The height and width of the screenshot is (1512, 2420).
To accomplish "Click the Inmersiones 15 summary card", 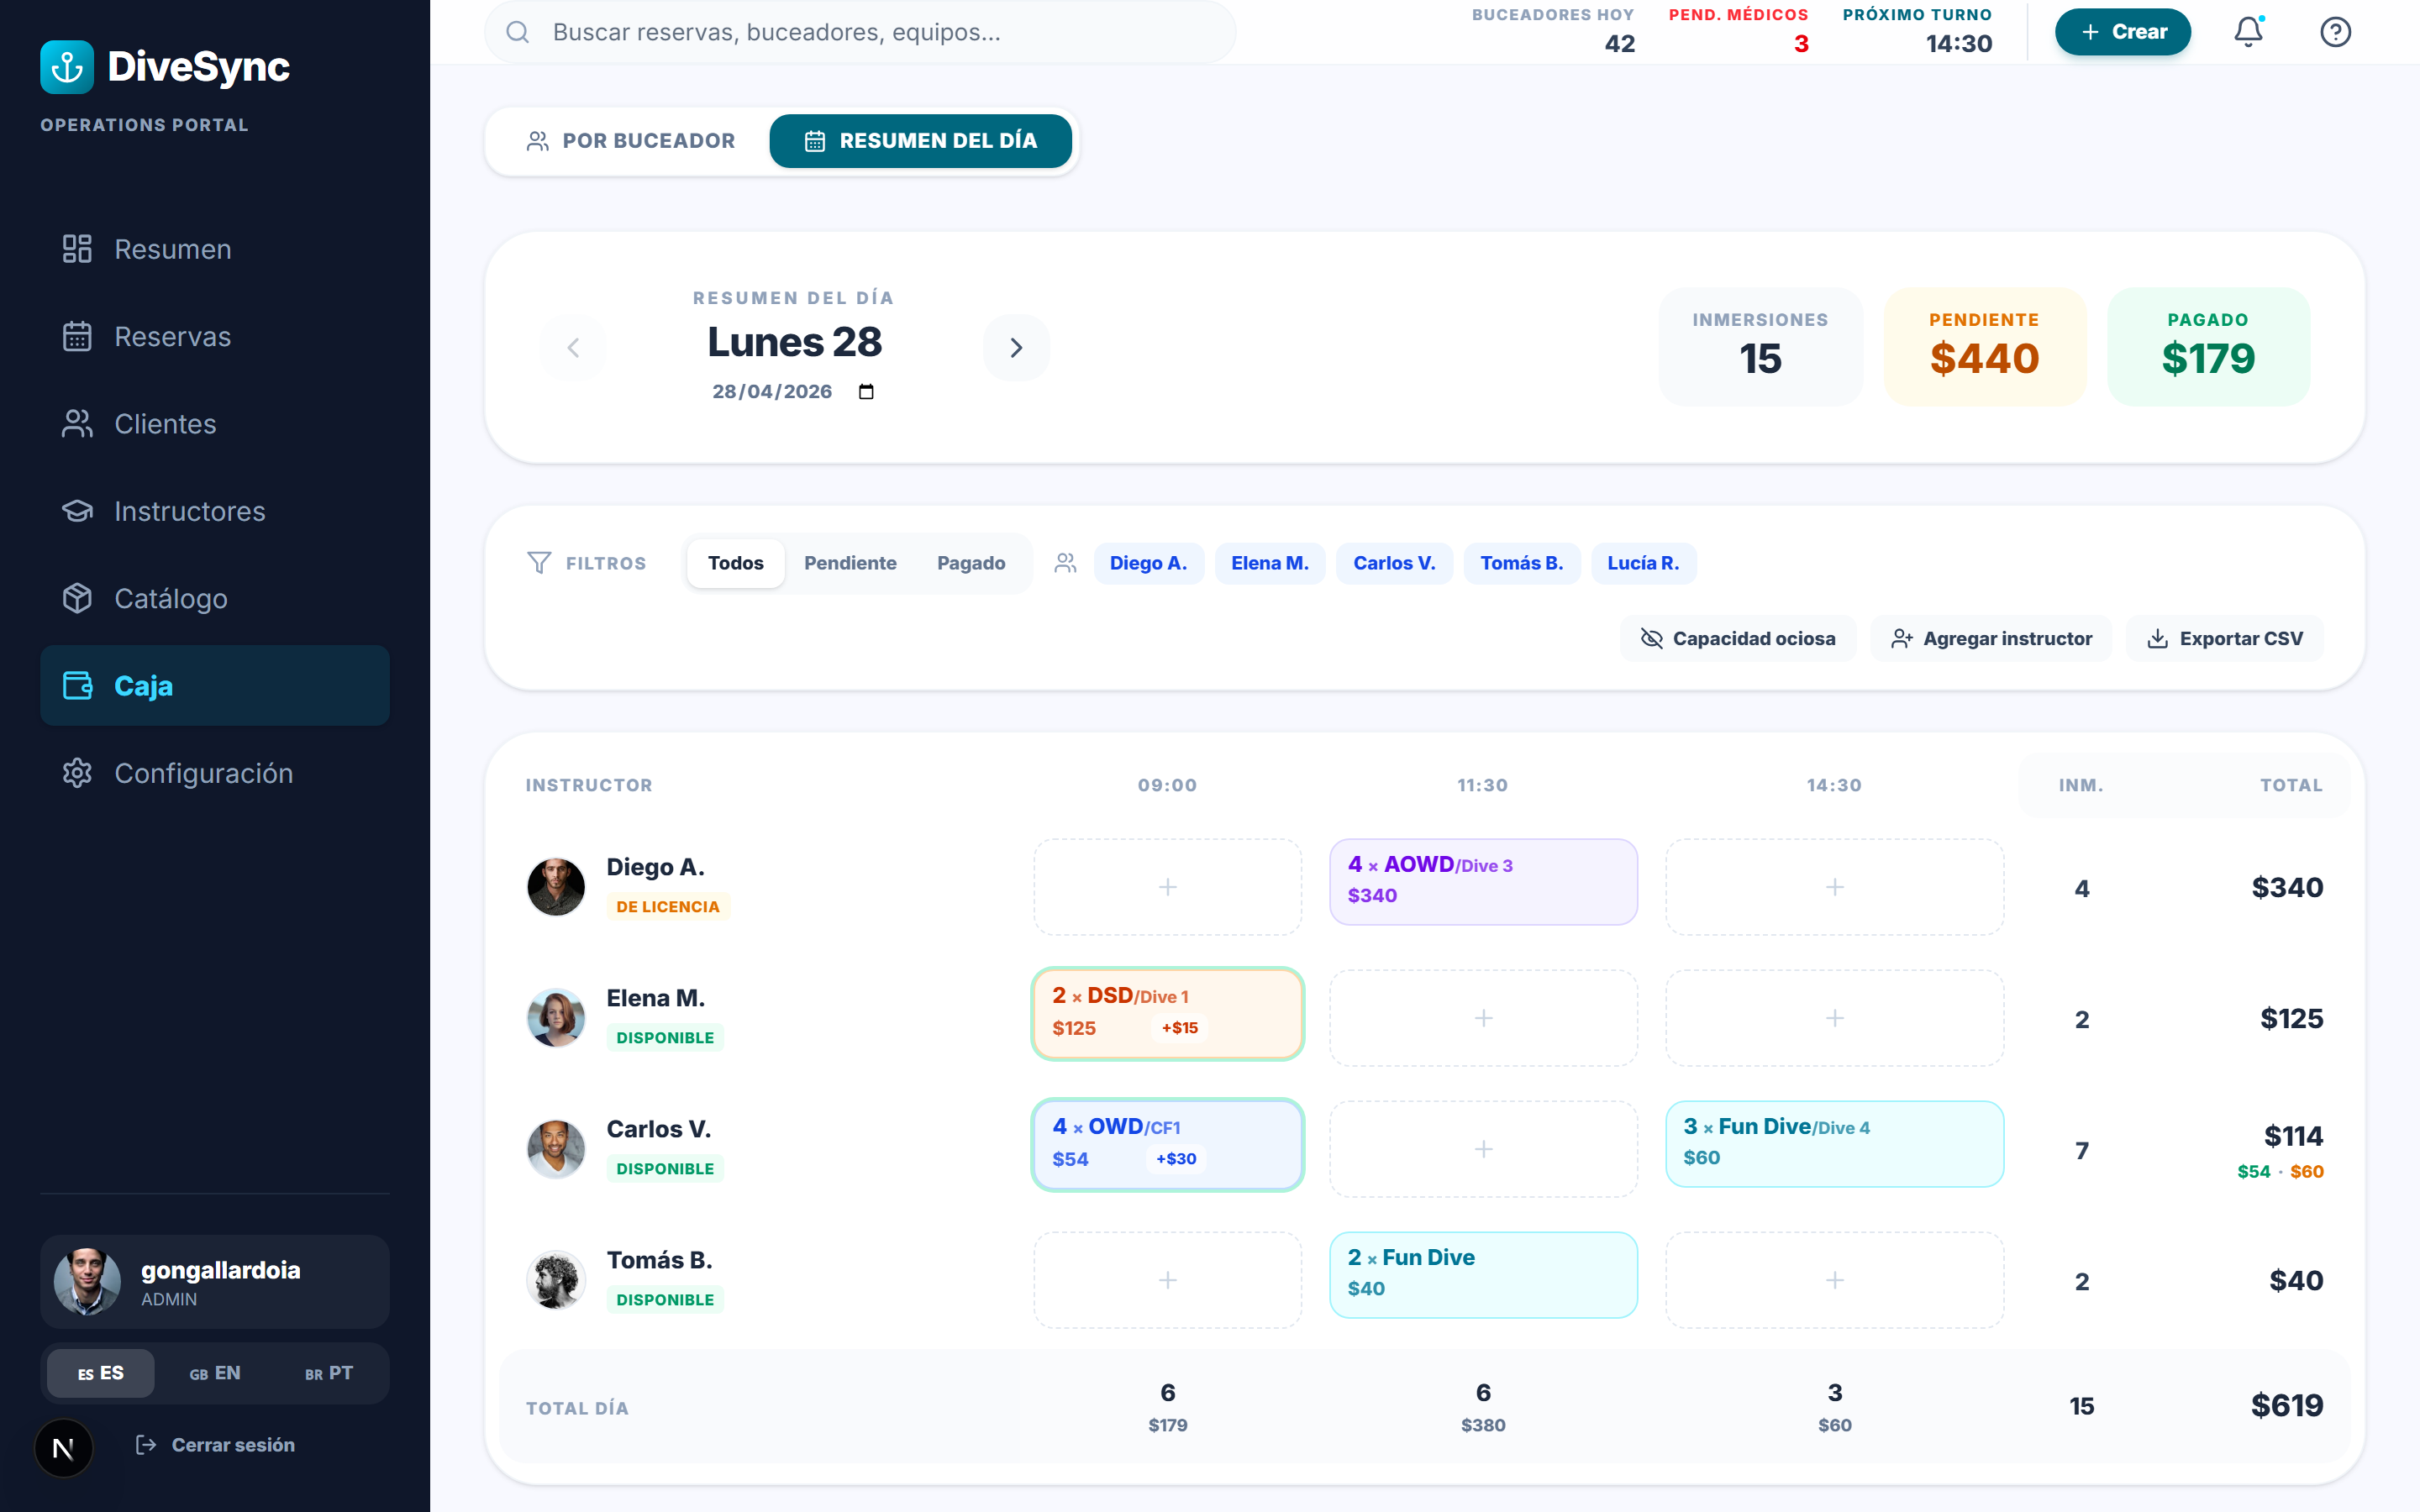I will (1760, 347).
